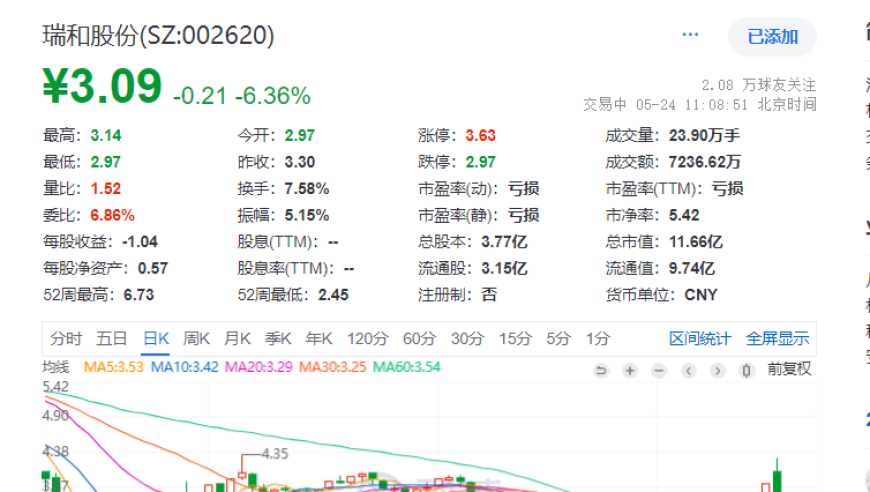Screen dimensions: 870x492
Task: Click the 2.08 万球友关注 followers text
Action: [758, 85]
